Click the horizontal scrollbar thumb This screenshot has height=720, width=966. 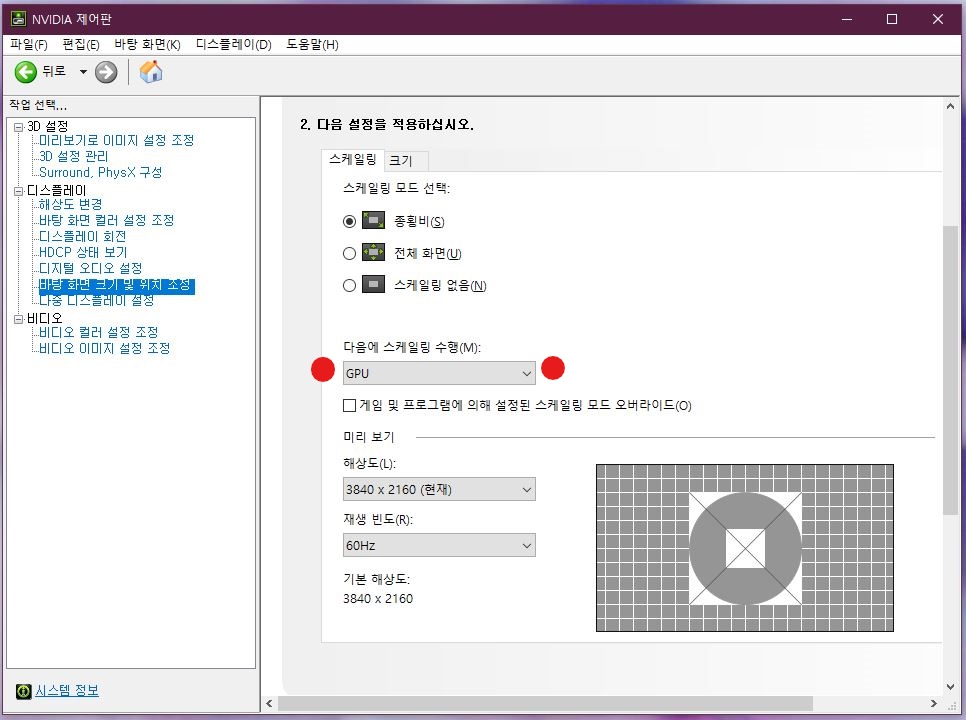pos(545,703)
